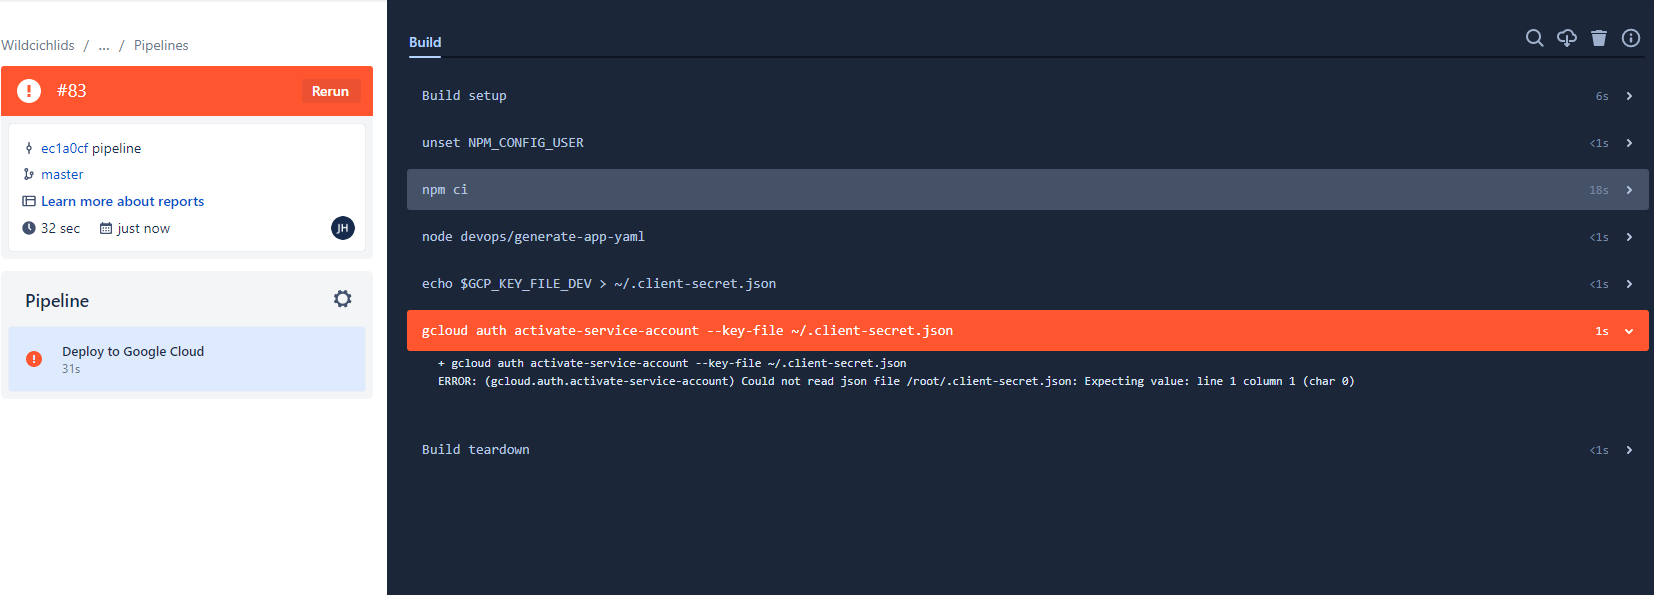
Task: Delete the log using trash icon
Action: [1599, 38]
